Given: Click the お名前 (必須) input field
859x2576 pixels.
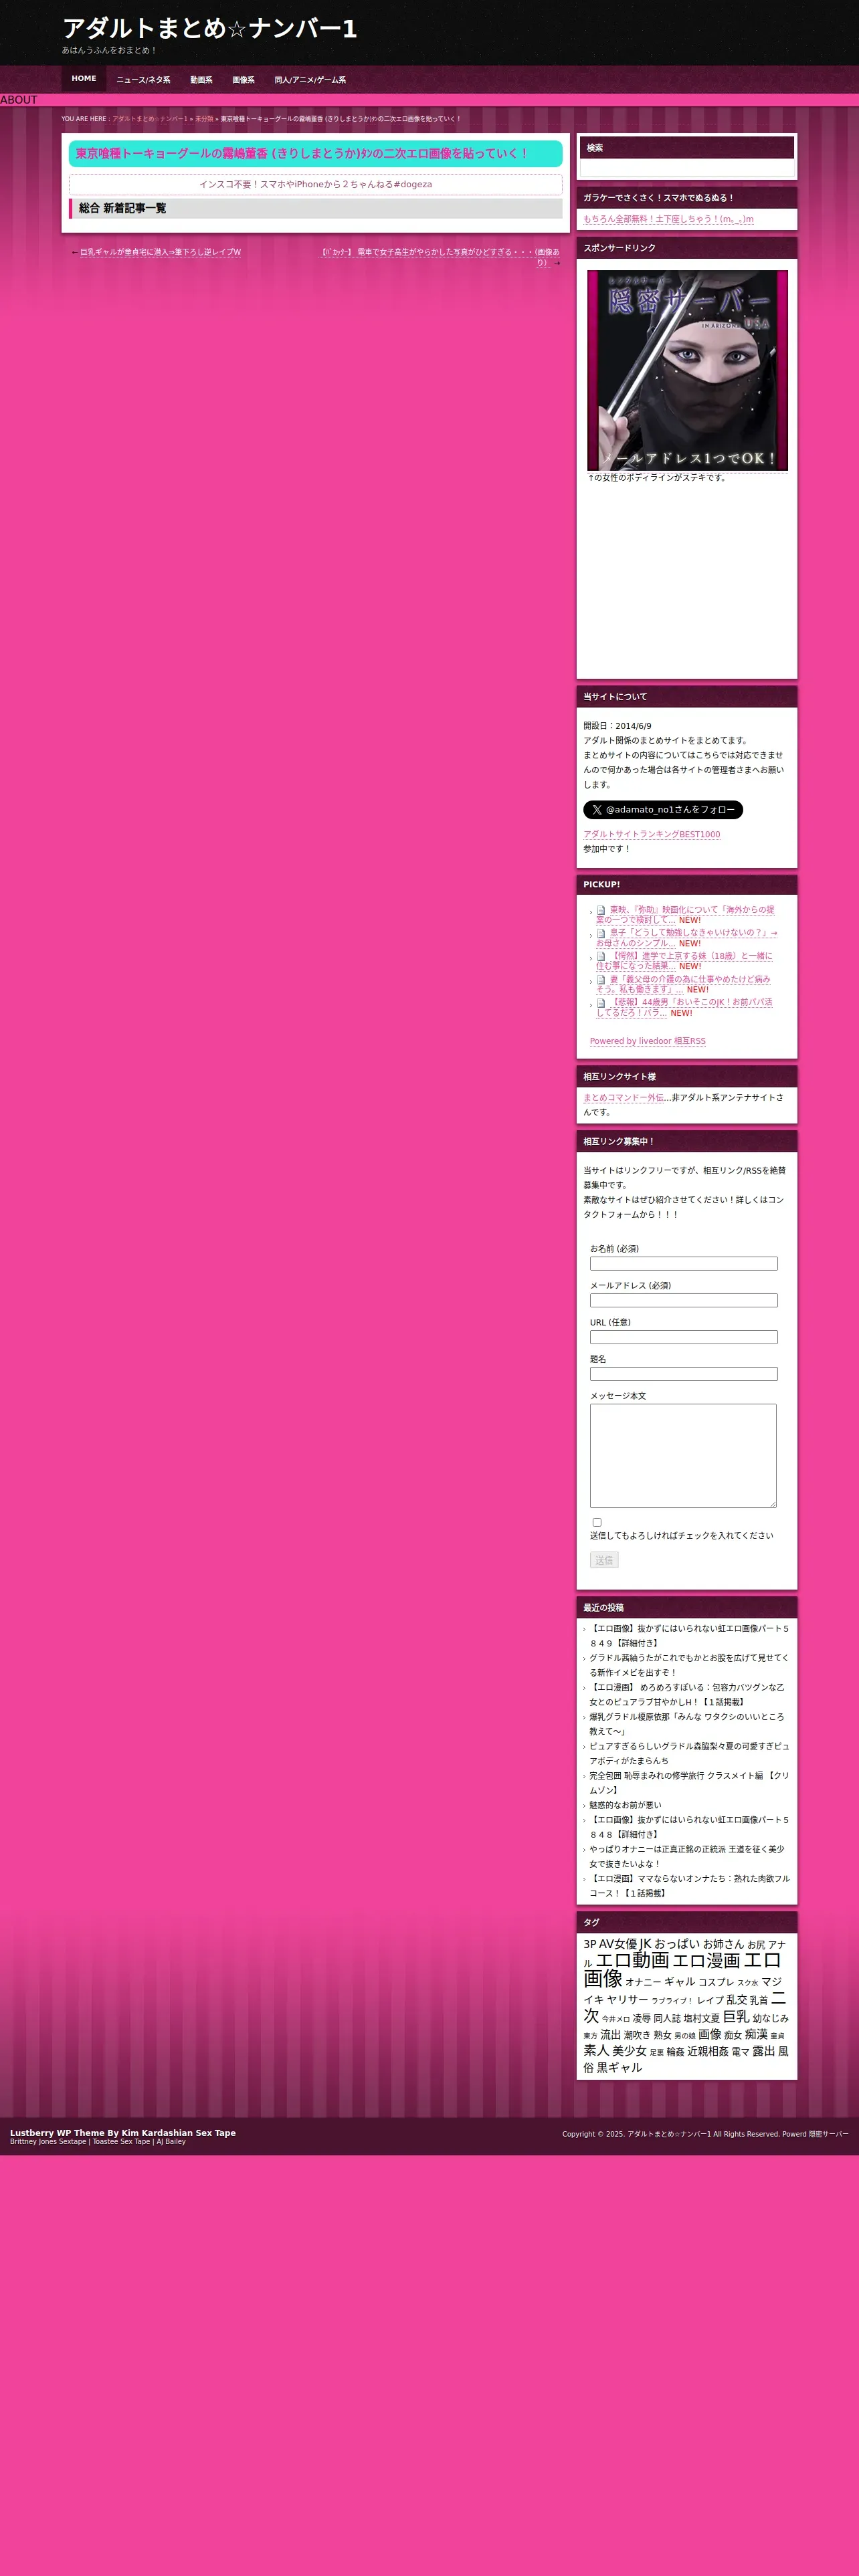Looking at the screenshot, I should point(683,1264).
